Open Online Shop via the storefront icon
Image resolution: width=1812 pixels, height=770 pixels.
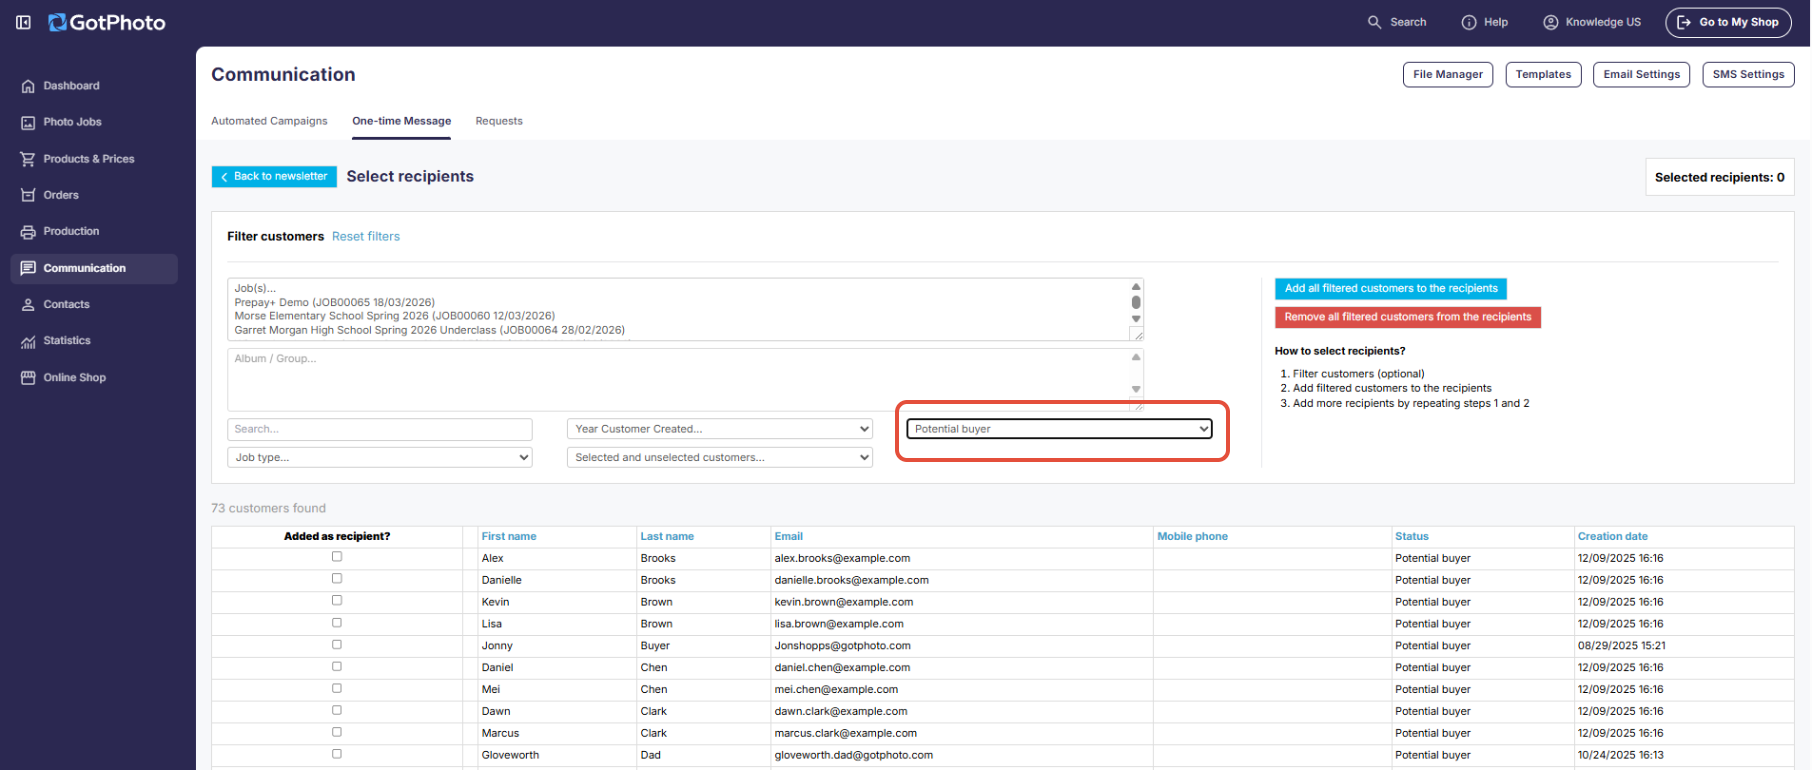pos(28,378)
